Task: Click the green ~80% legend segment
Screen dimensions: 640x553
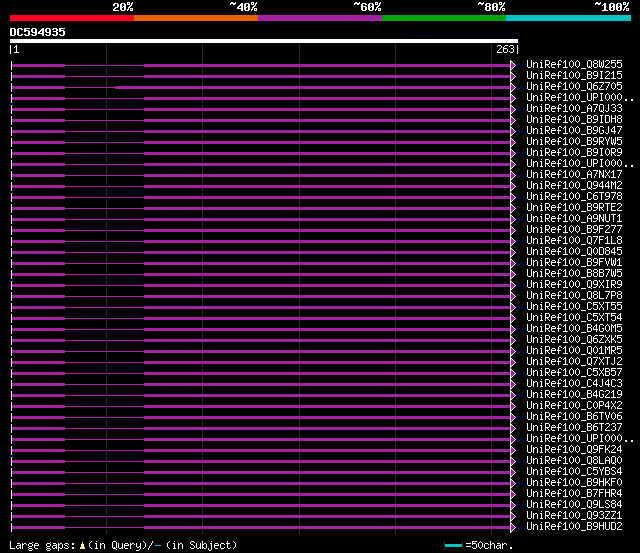Action: 444,18
